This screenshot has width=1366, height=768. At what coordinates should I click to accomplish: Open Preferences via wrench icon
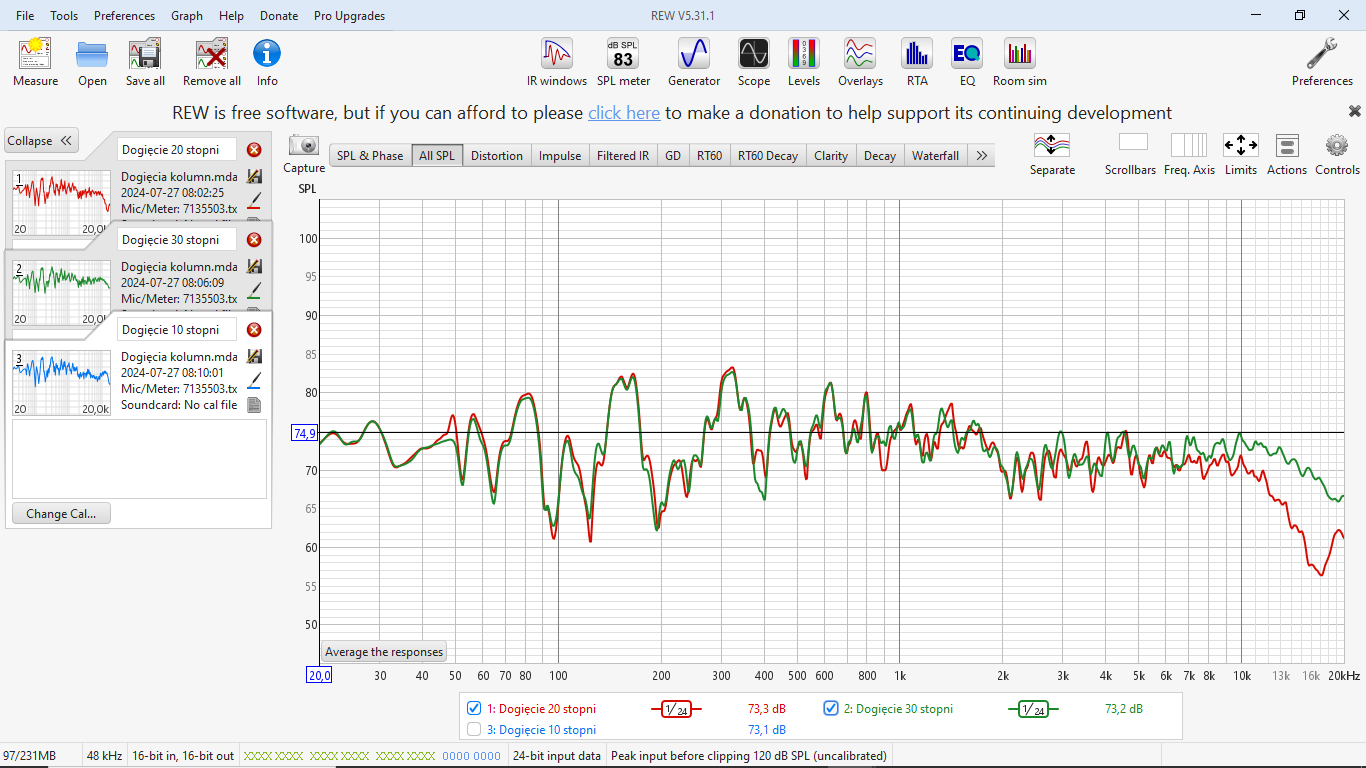[x=1322, y=62]
